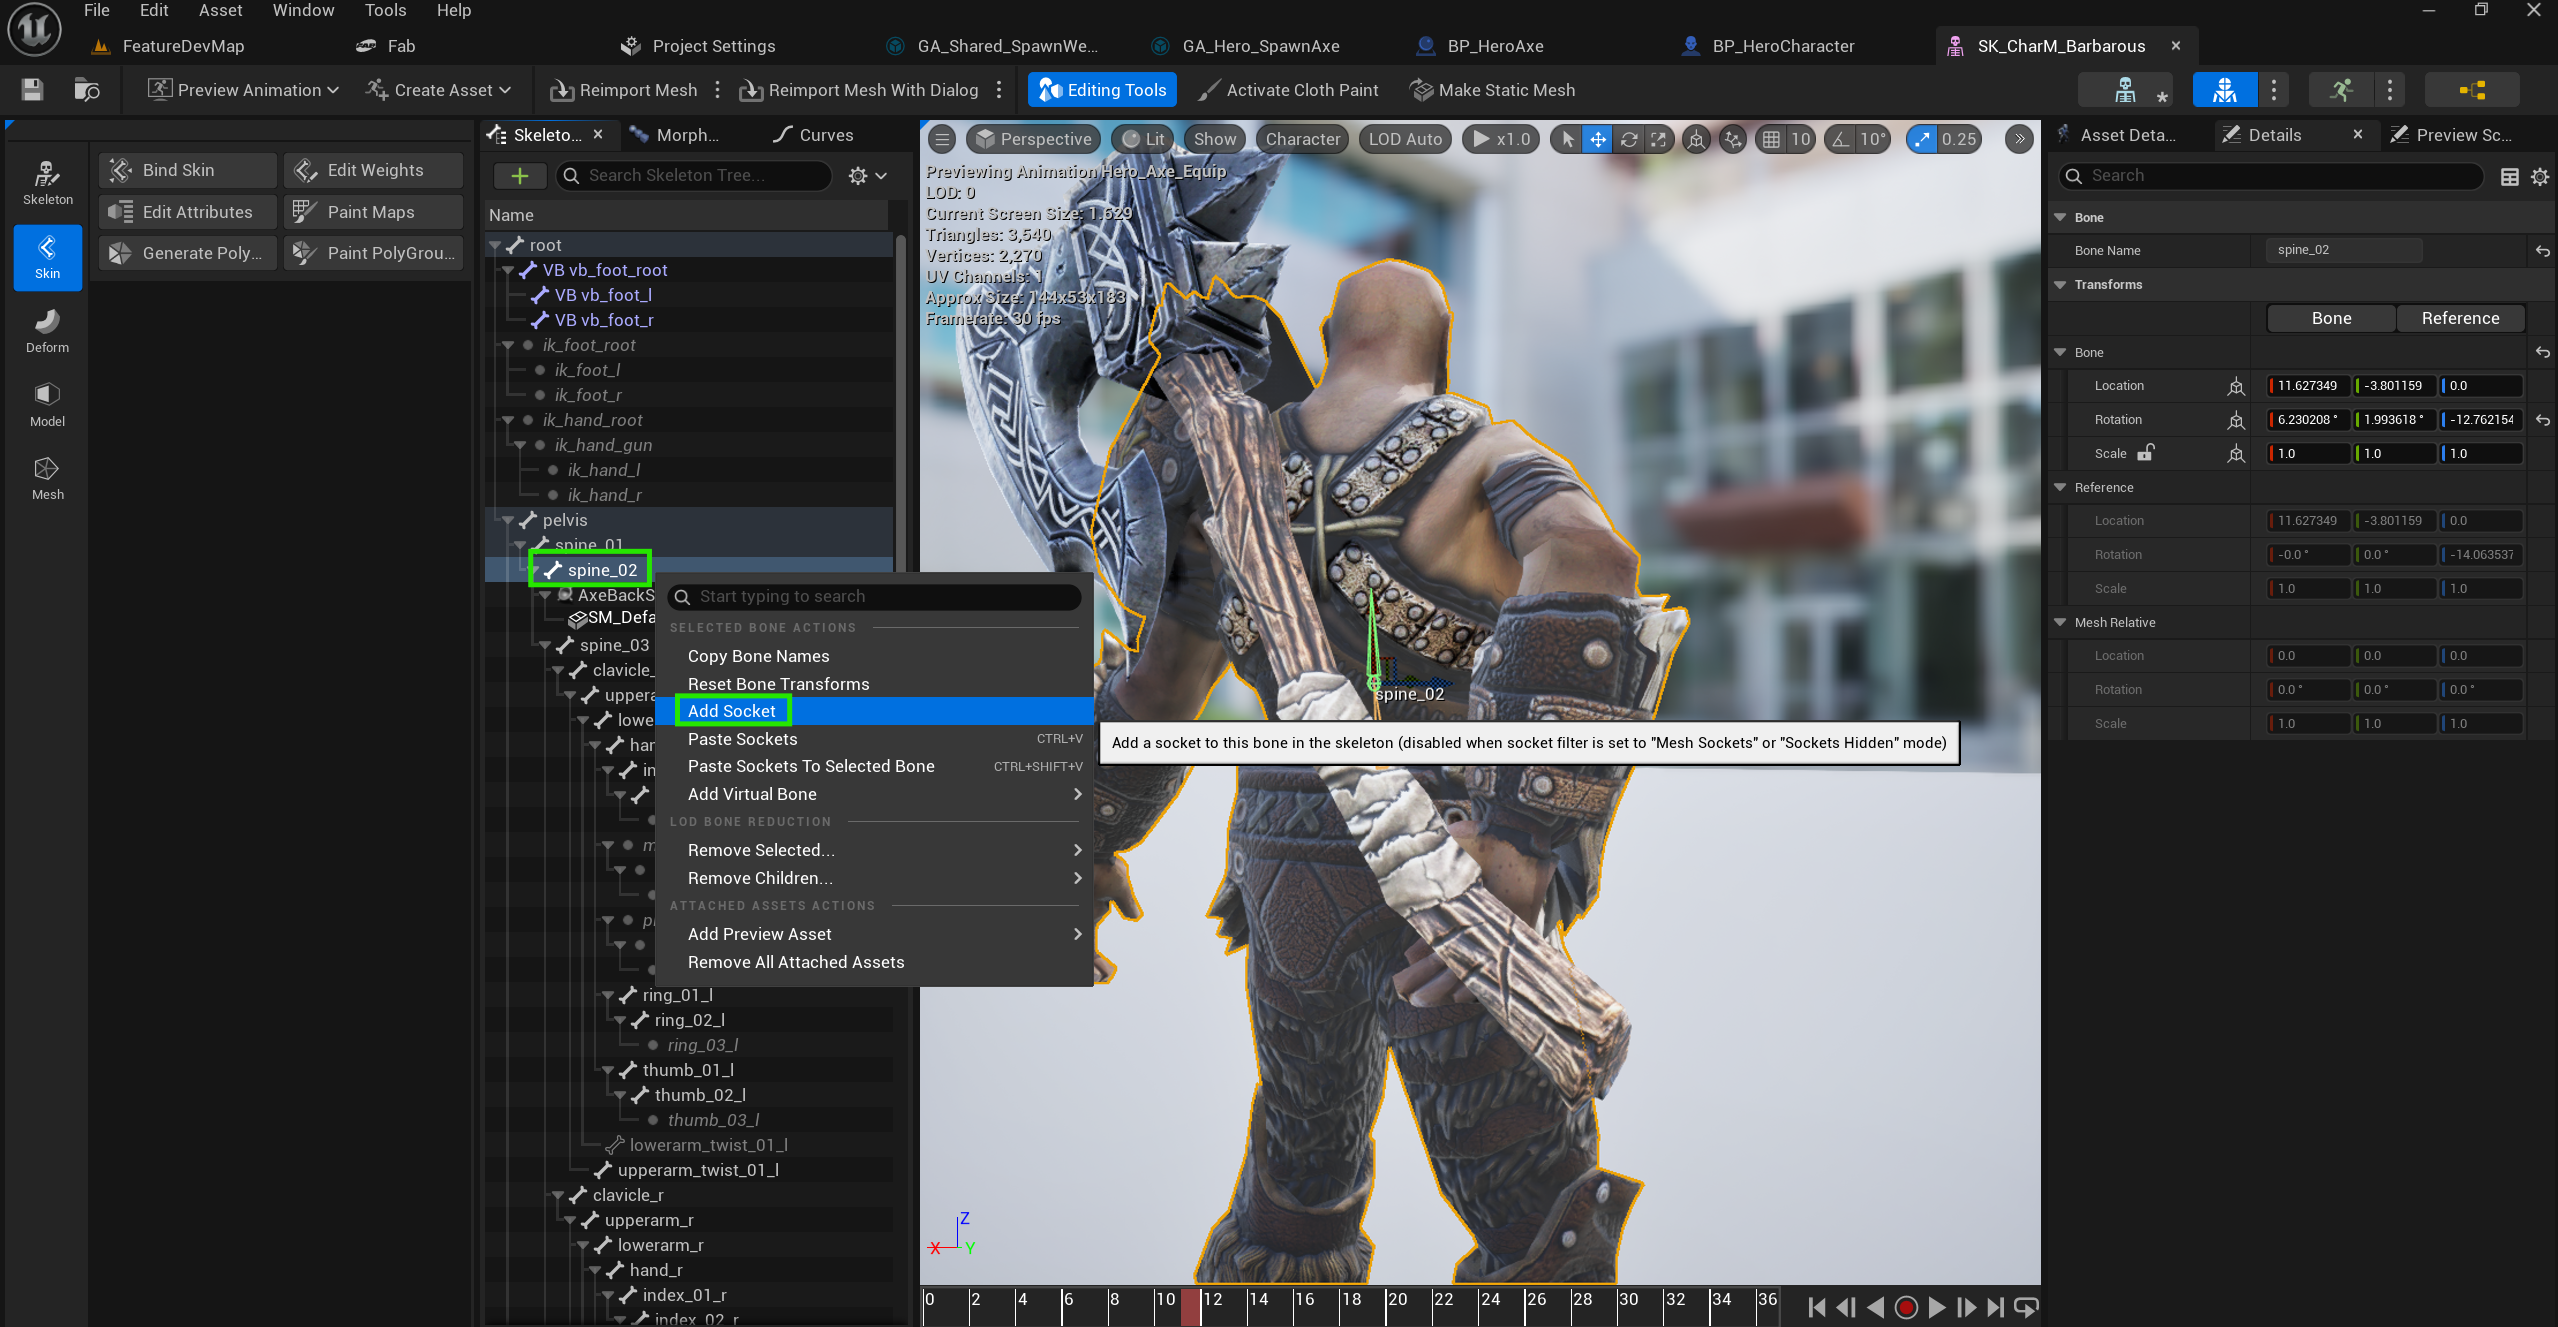The image size is (2558, 1327).
Task: Select the rotate transform gizmo icon
Action: click(1629, 139)
